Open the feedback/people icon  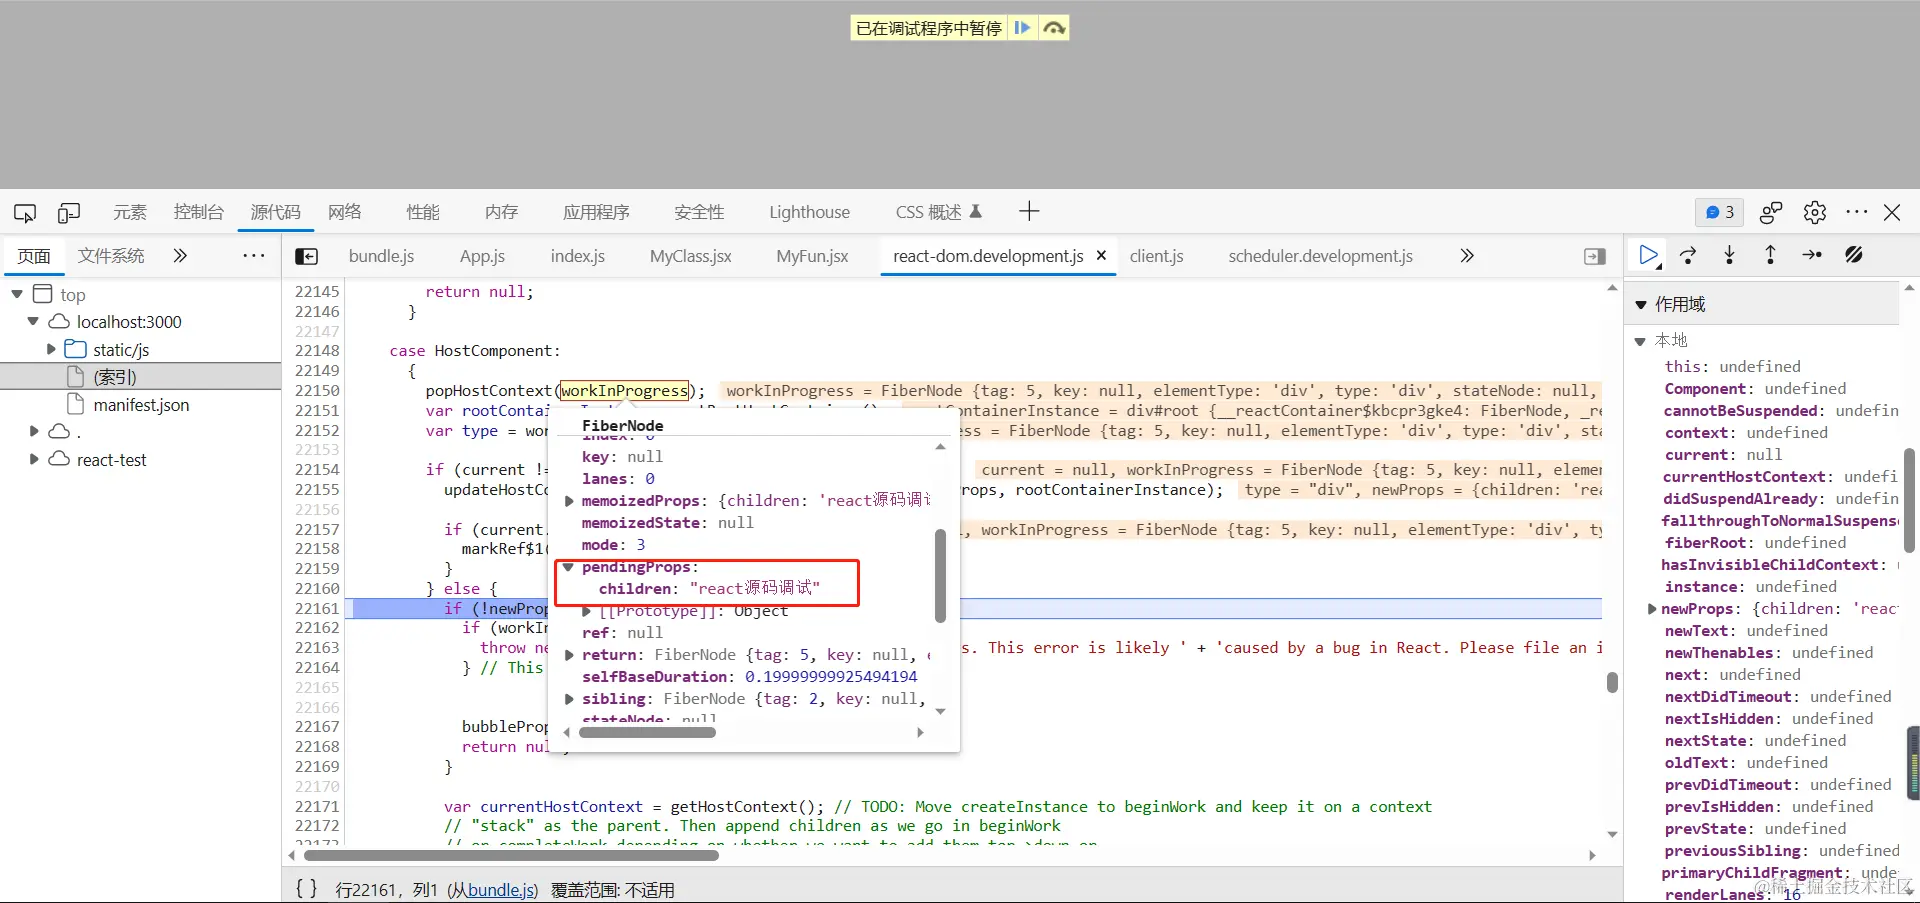pyautogui.click(x=1771, y=212)
